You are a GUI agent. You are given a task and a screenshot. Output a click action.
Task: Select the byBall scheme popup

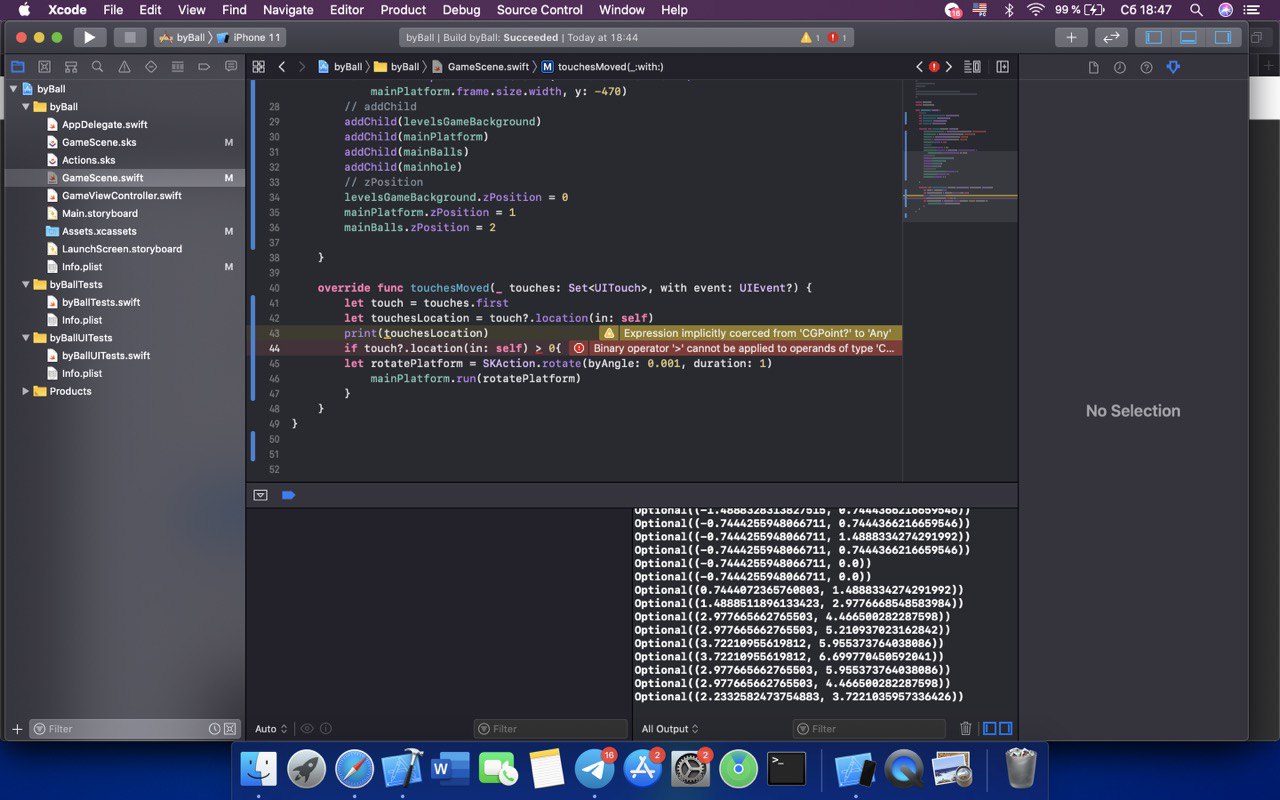pyautogui.click(x=182, y=38)
